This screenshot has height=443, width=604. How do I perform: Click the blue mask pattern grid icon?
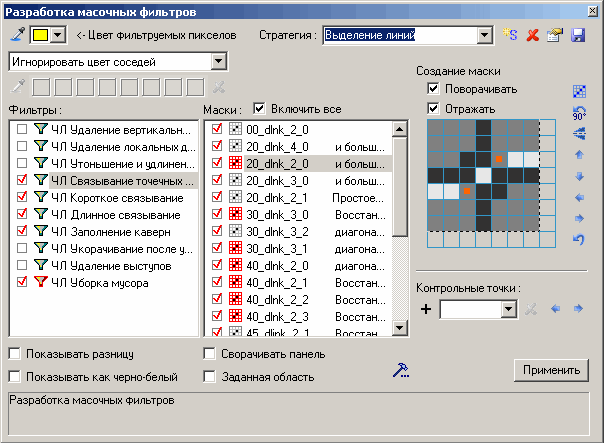click(x=579, y=91)
